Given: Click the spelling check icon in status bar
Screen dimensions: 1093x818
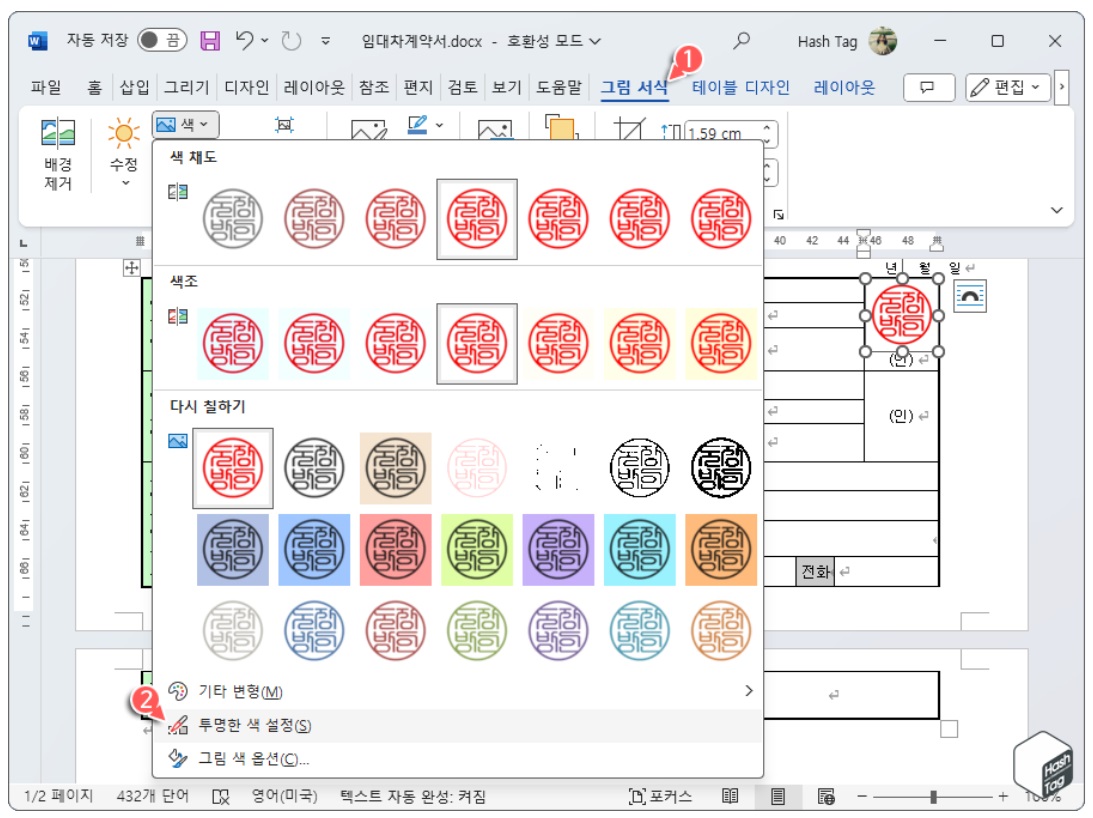Looking at the screenshot, I should (220, 796).
